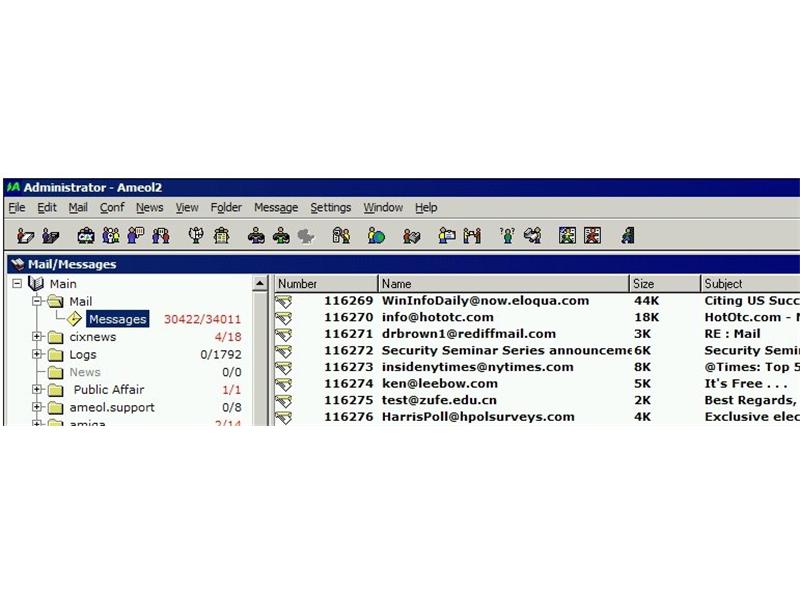The width and height of the screenshot is (800, 600).
Task: Open the View menu
Action: (x=187, y=208)
